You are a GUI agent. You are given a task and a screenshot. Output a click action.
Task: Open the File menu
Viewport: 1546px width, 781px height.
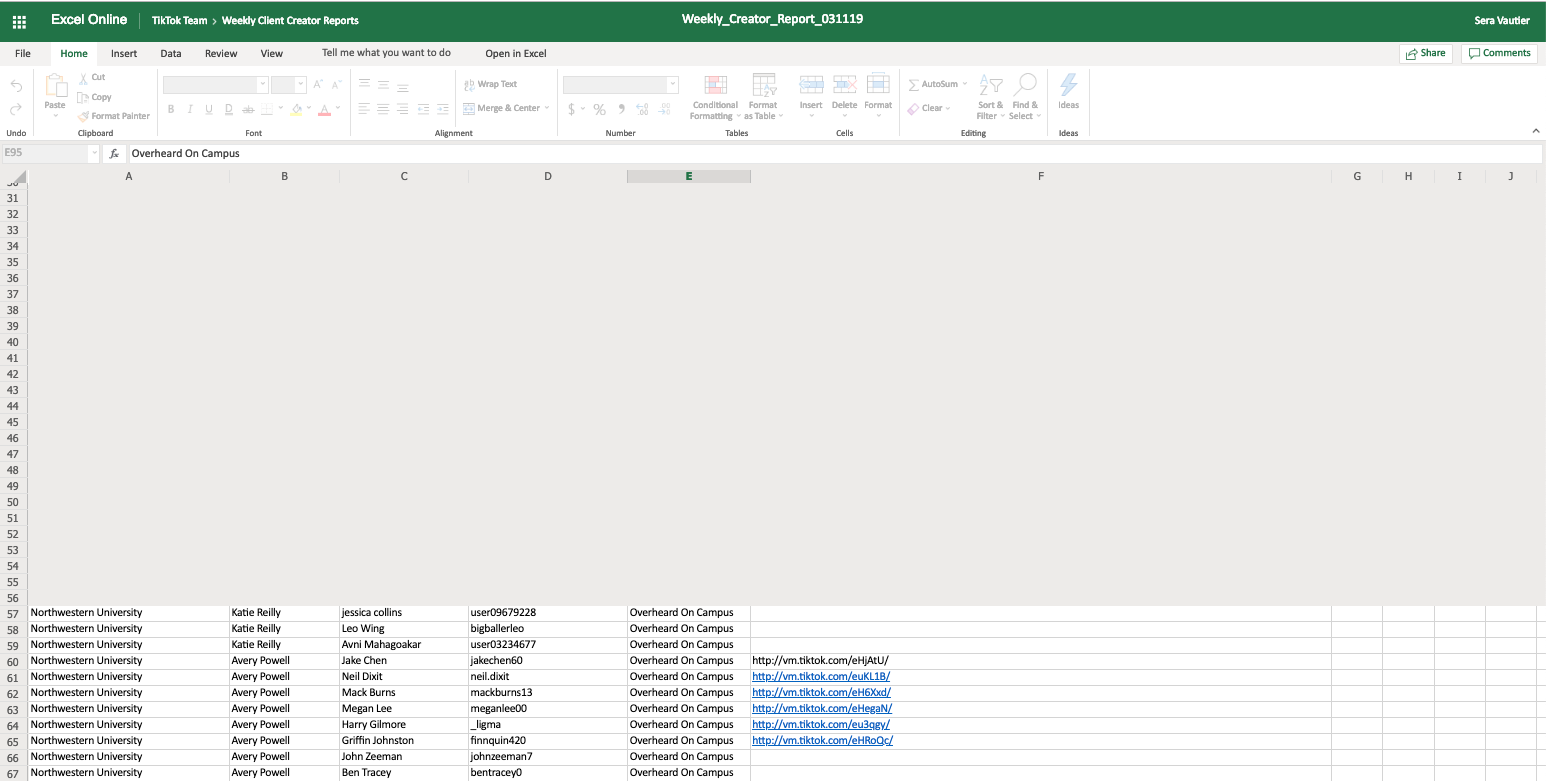[x=22, y=53]
